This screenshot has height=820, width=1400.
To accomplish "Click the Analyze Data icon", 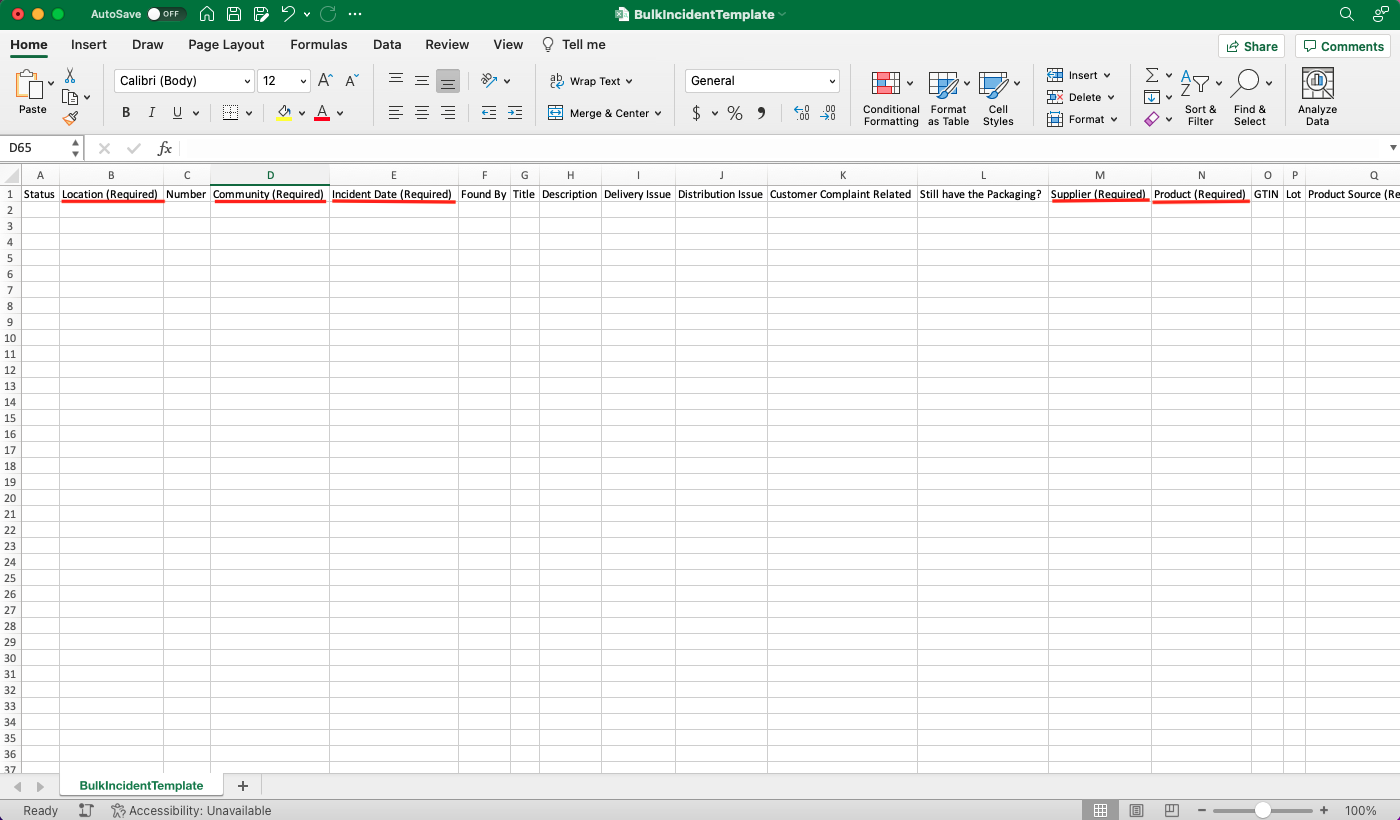I will click(x=1317, y=83).
